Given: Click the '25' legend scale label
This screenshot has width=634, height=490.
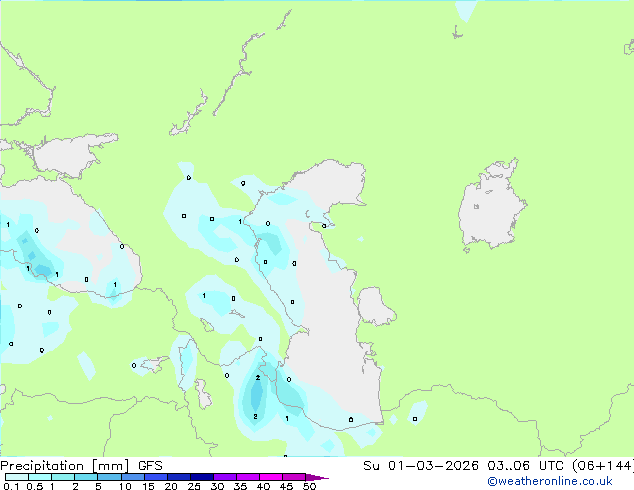Looking at the screenshot, I should [194, 486].
